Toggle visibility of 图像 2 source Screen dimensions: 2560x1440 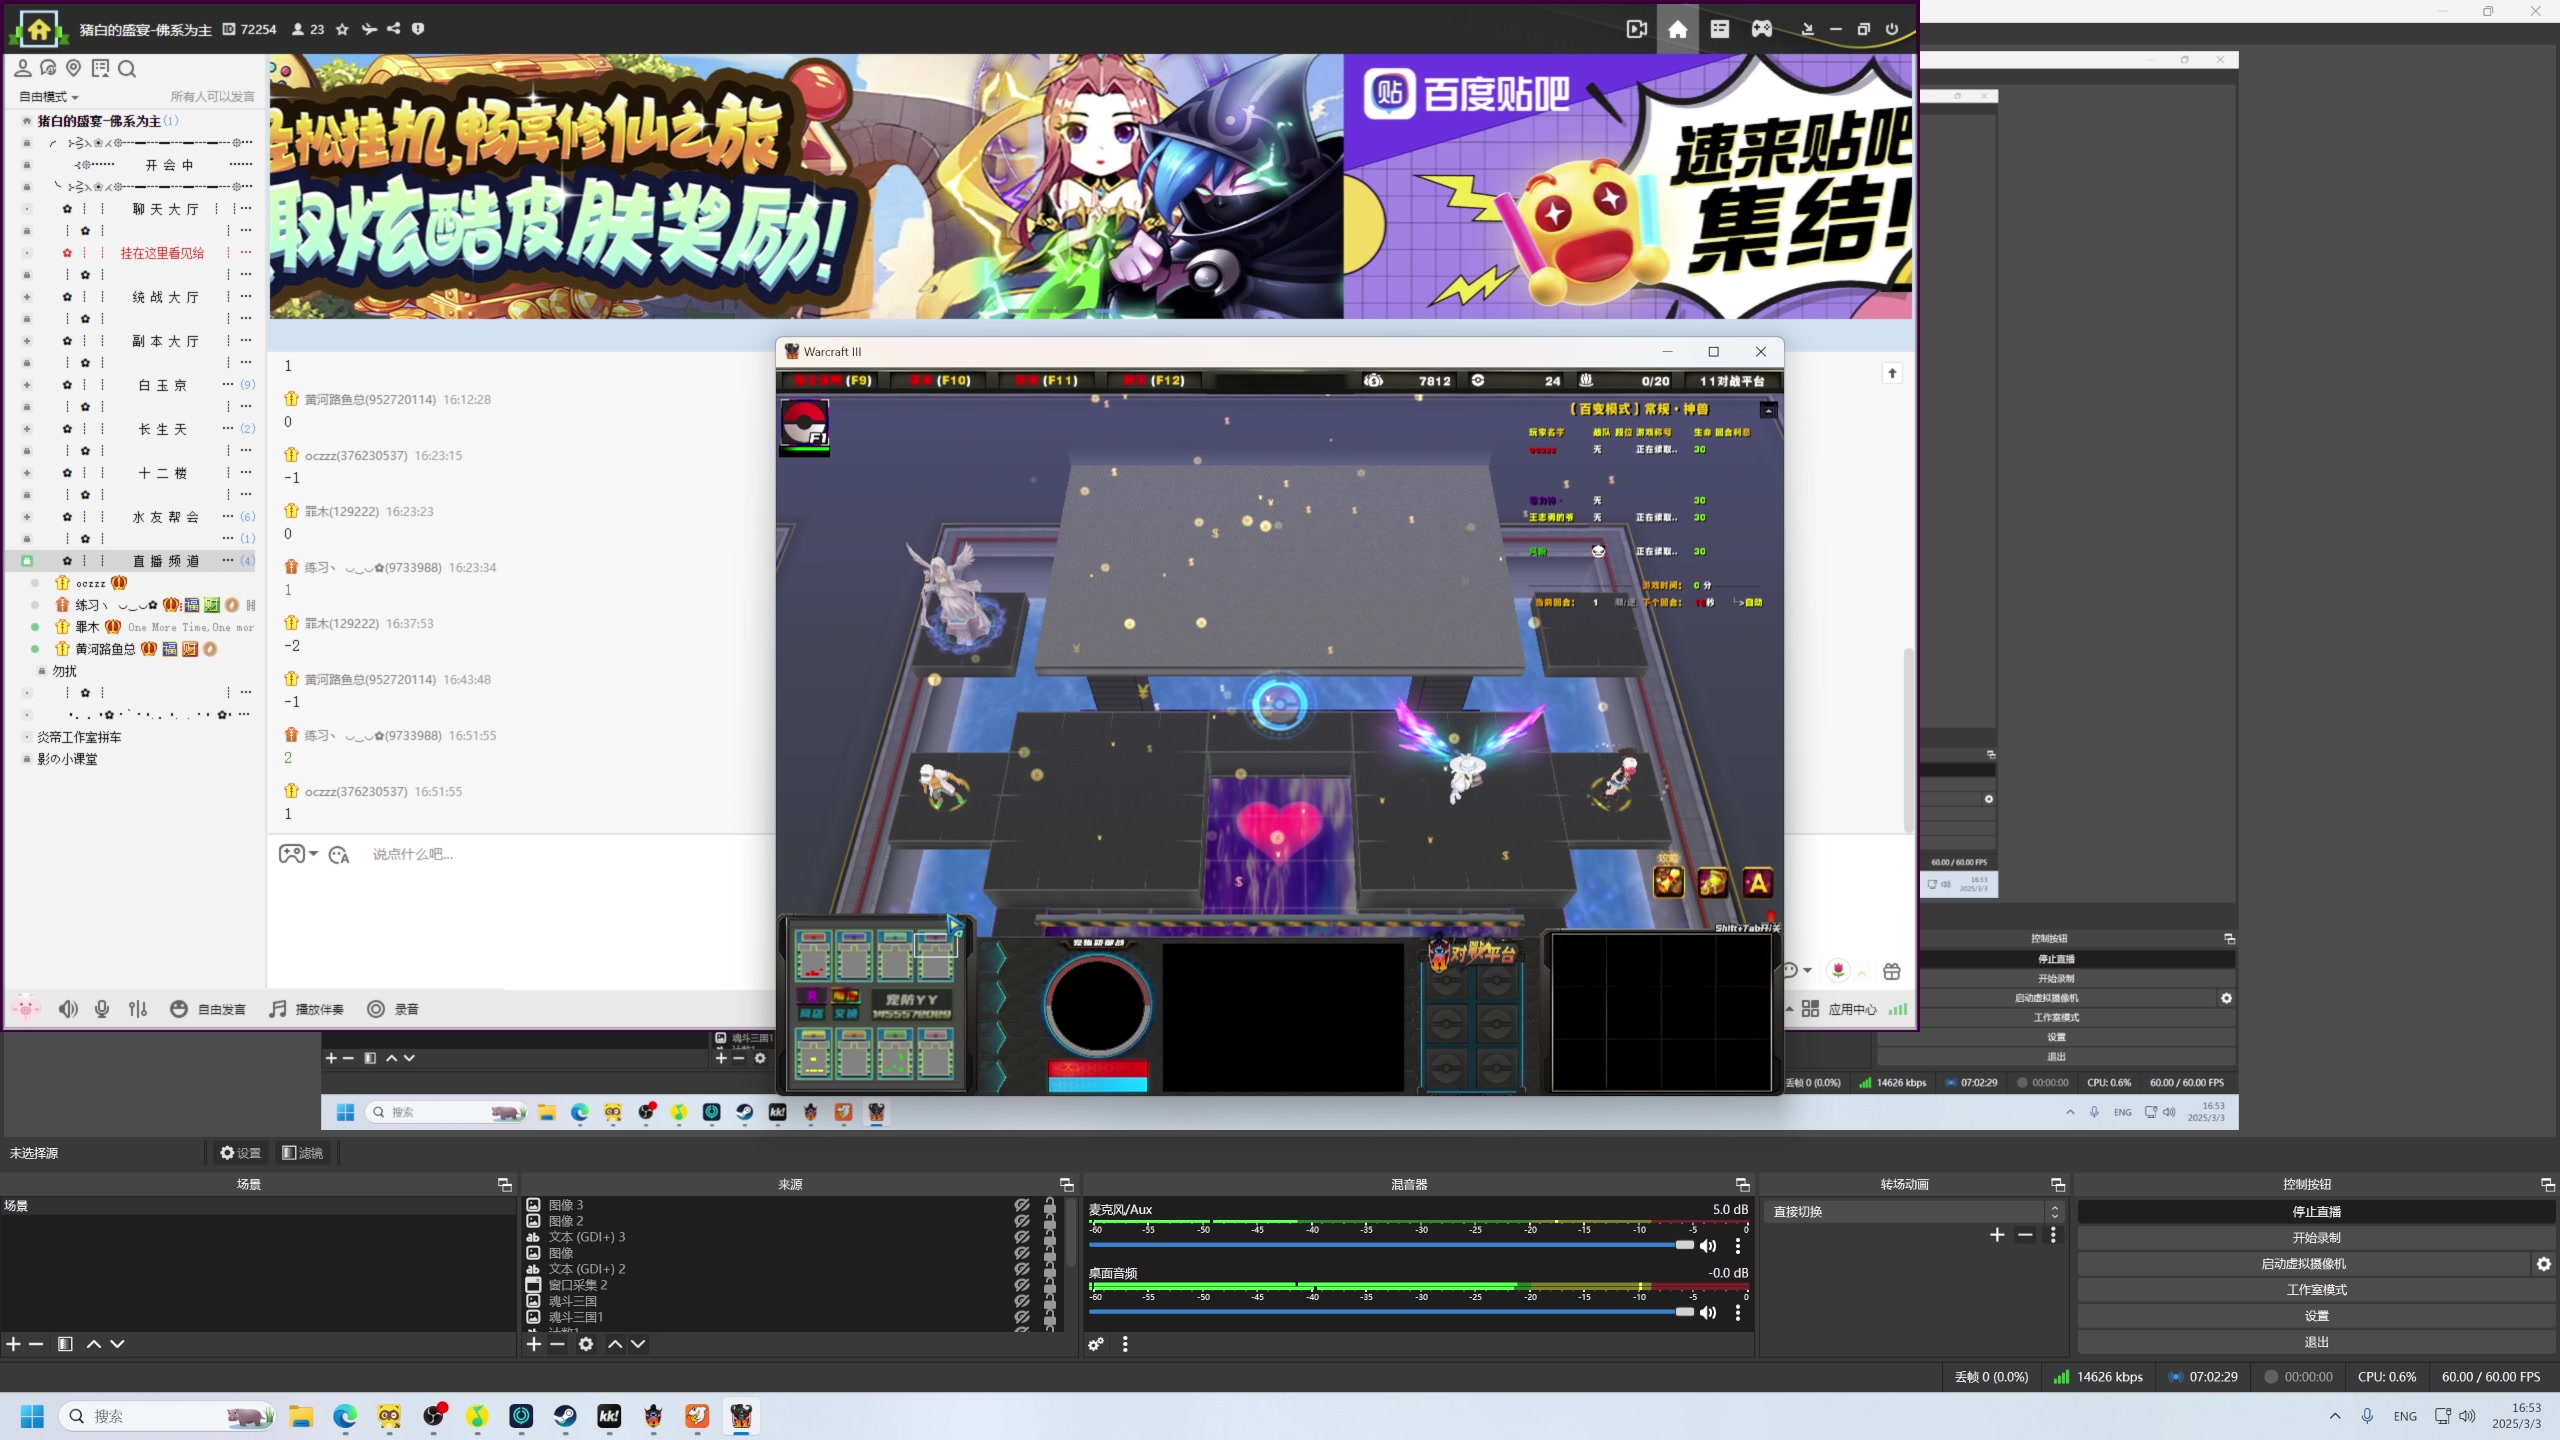pos(1022,1221)
